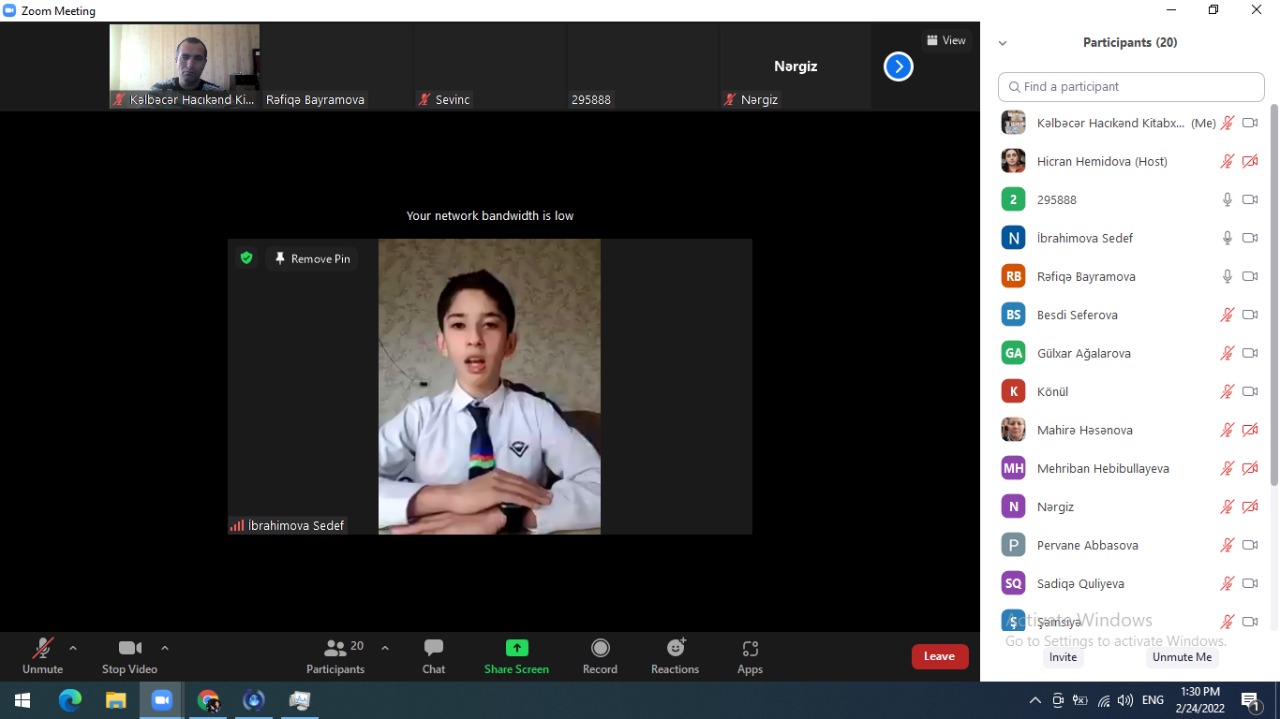1280x719 pixels.
Task: Unmute the microphone in toolbar
Action: coord(42,656)
